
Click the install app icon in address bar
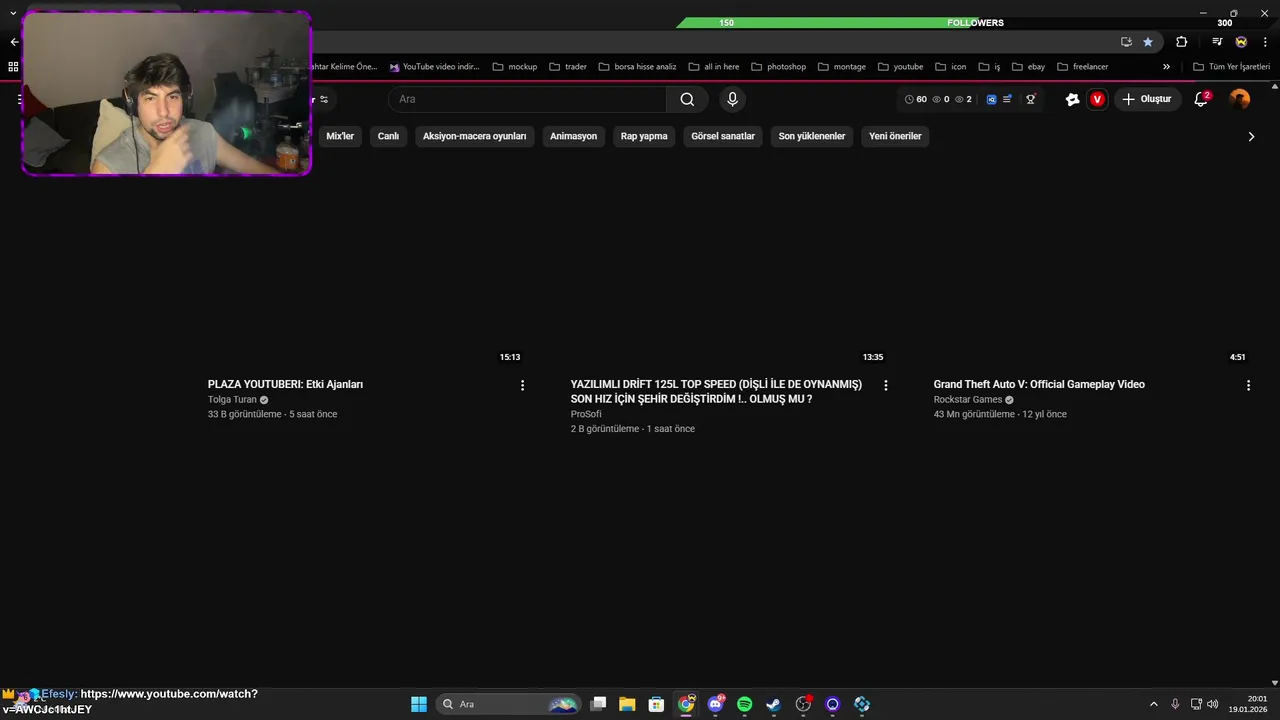click(1126, 42)
